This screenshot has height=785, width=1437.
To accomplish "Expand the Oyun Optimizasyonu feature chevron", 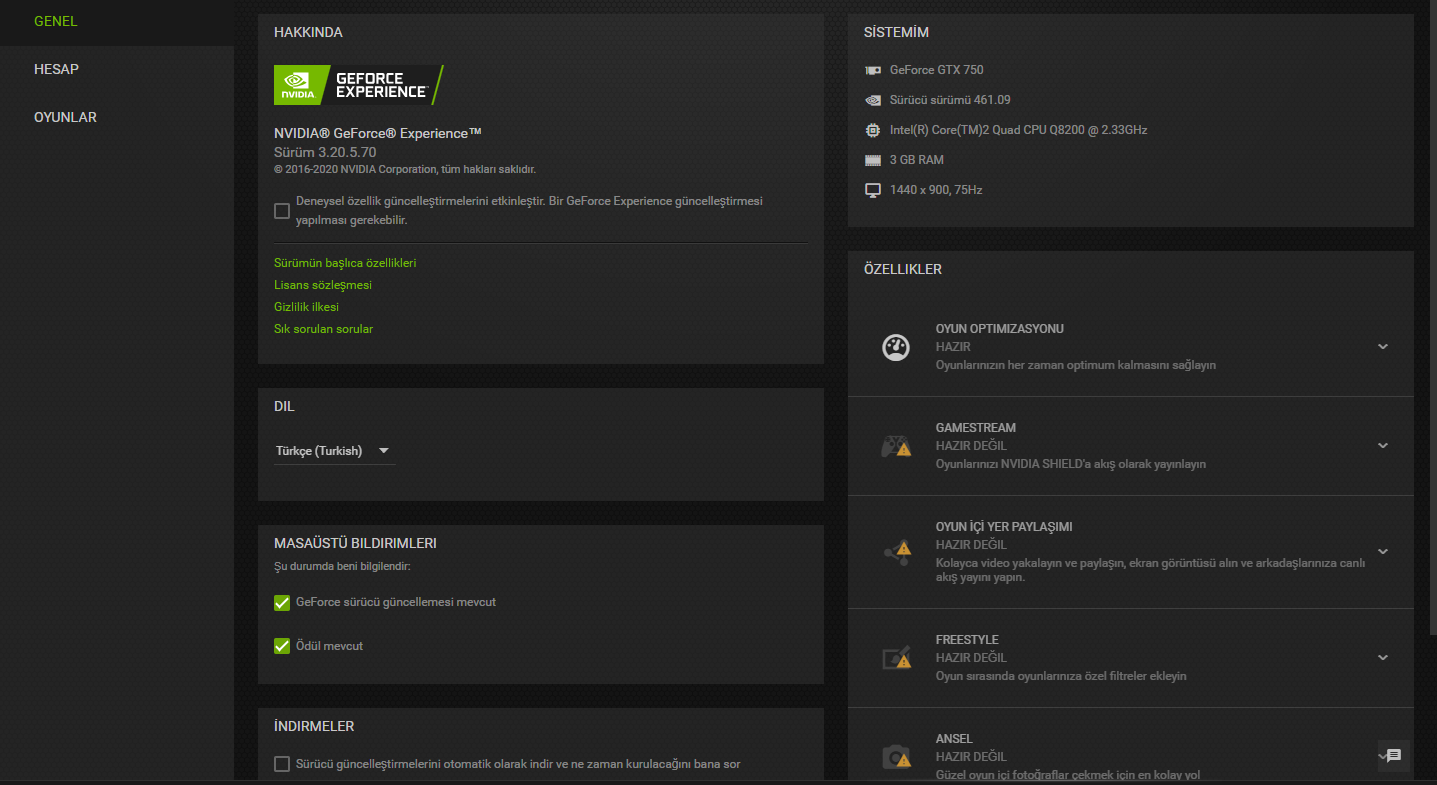I will 1383,347.
